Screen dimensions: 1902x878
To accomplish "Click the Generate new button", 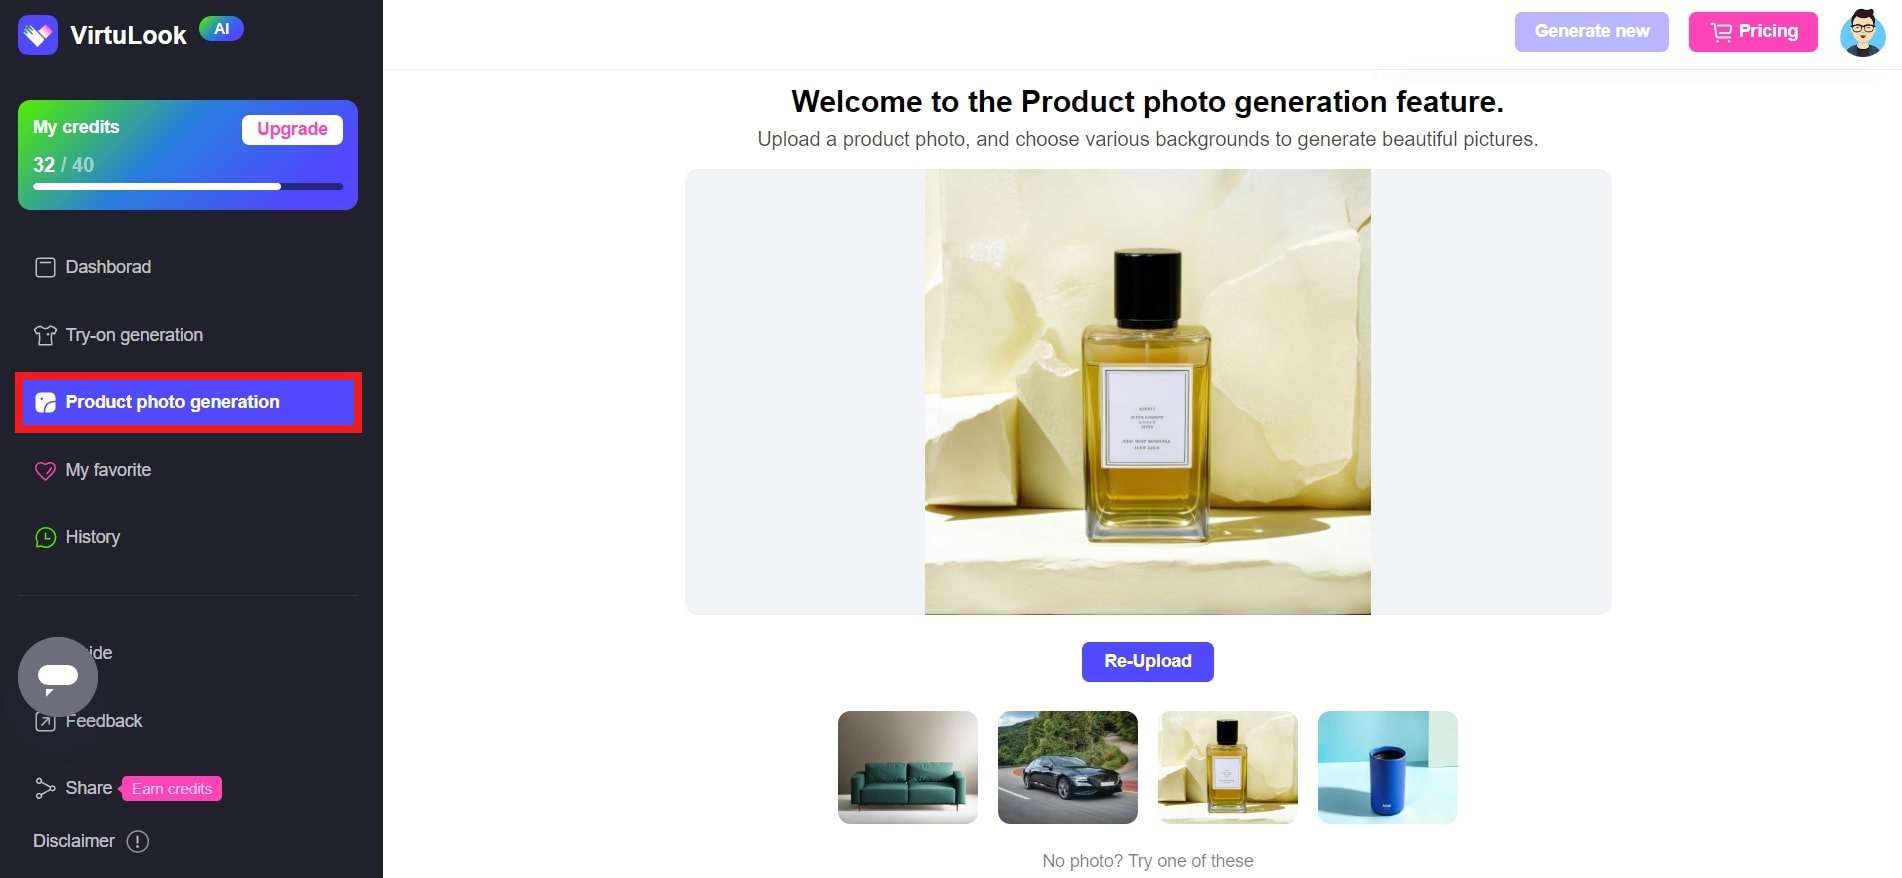I will 1591,31.
